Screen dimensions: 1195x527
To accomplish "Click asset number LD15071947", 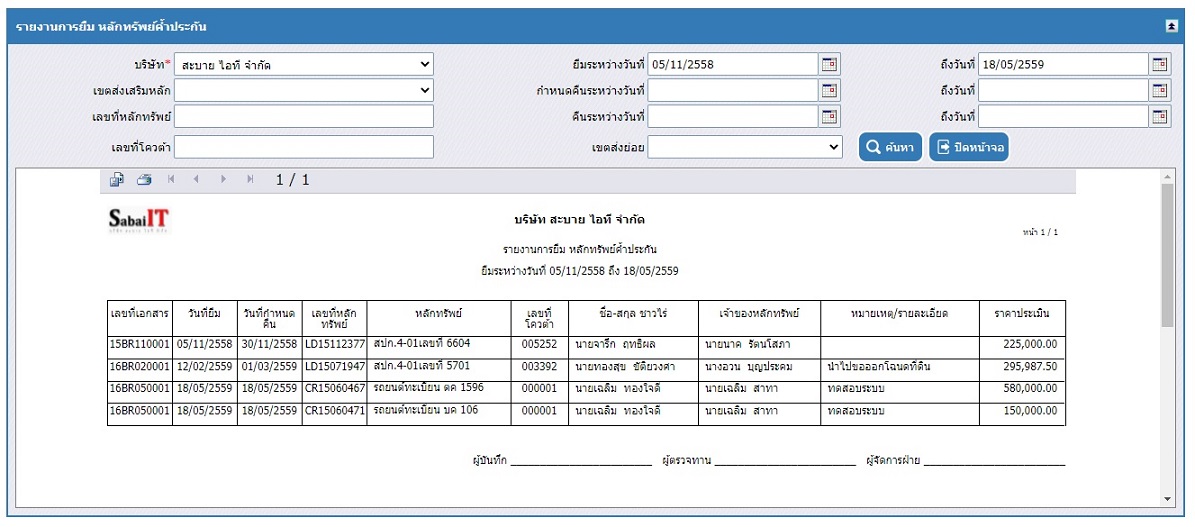I will pos(335,367).
